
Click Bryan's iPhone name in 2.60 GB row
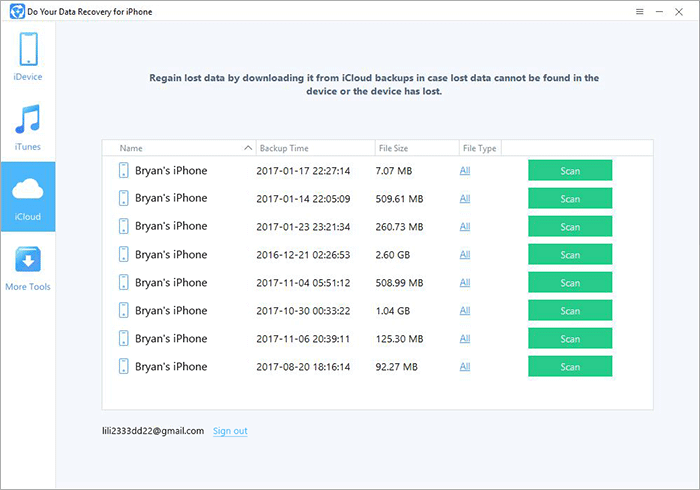(x=171, y=254)
